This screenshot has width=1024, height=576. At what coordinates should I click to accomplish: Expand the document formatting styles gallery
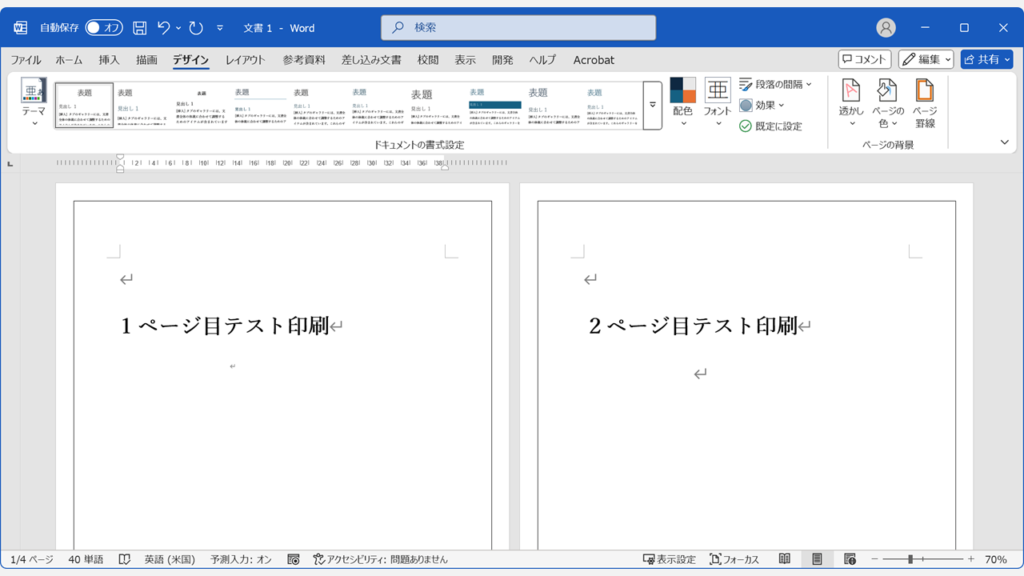(x=652, y=105)
